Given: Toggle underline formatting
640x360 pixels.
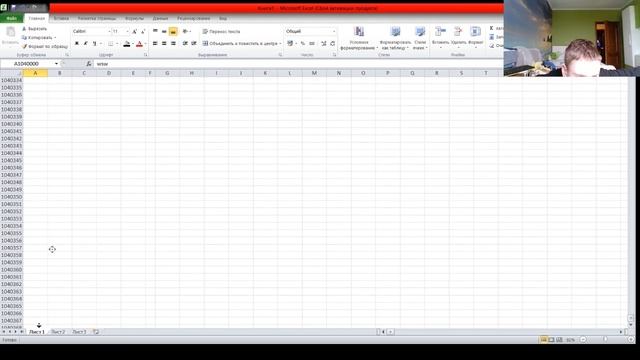Looking at the screenshot, I should [x=94, y=44].
